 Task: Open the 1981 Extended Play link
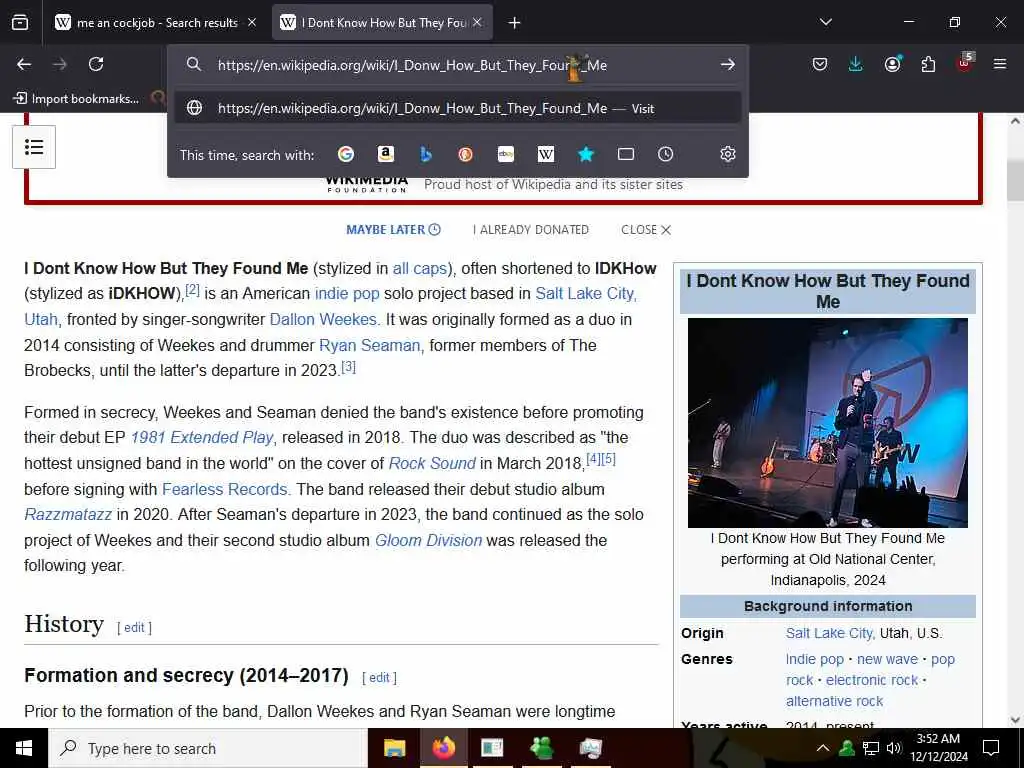click(201, 438)
